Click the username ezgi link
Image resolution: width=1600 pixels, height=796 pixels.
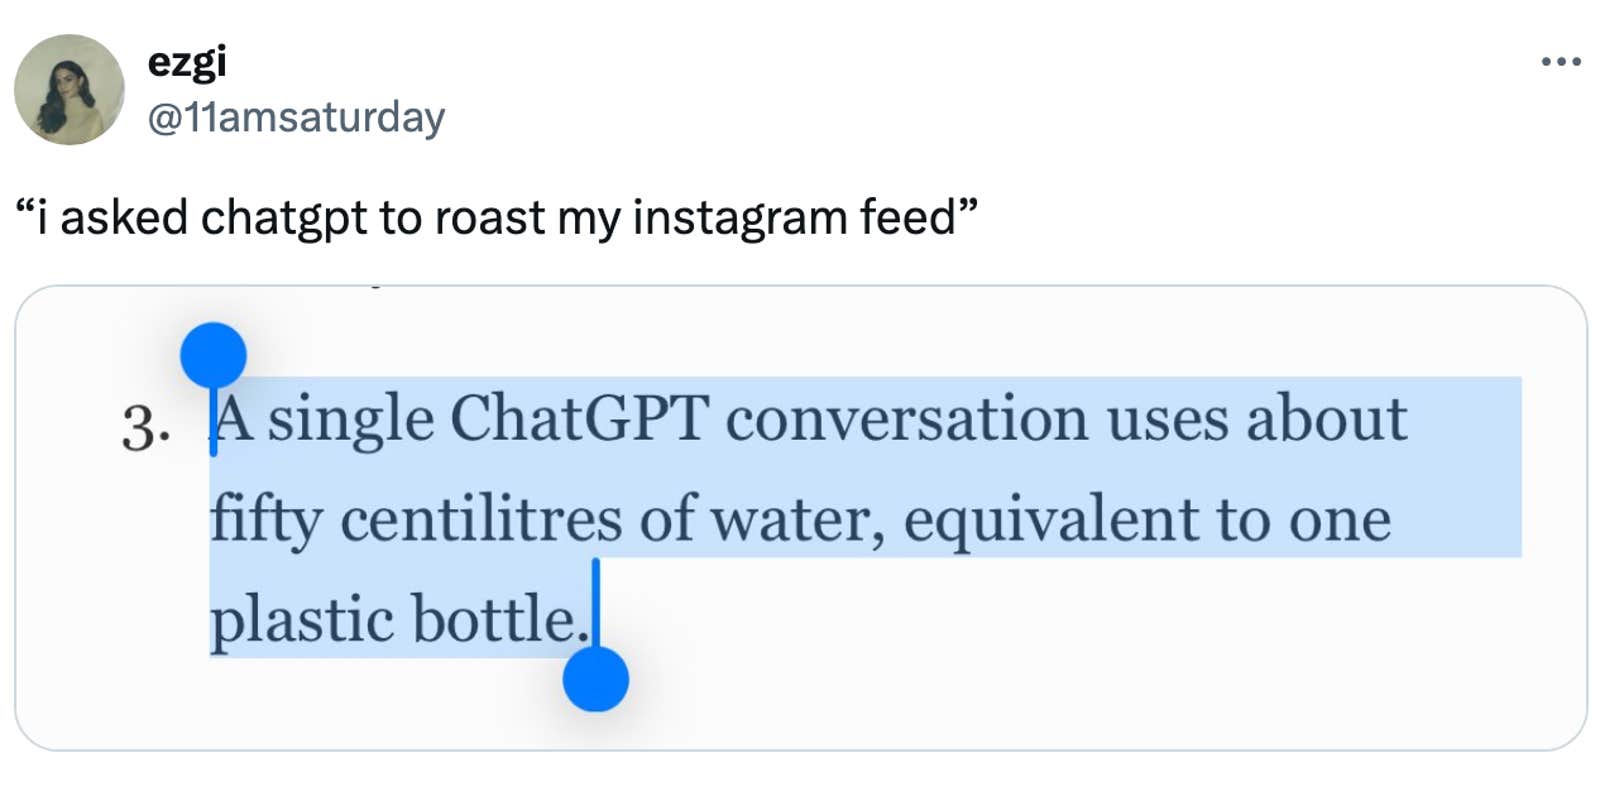pos(186,62)
